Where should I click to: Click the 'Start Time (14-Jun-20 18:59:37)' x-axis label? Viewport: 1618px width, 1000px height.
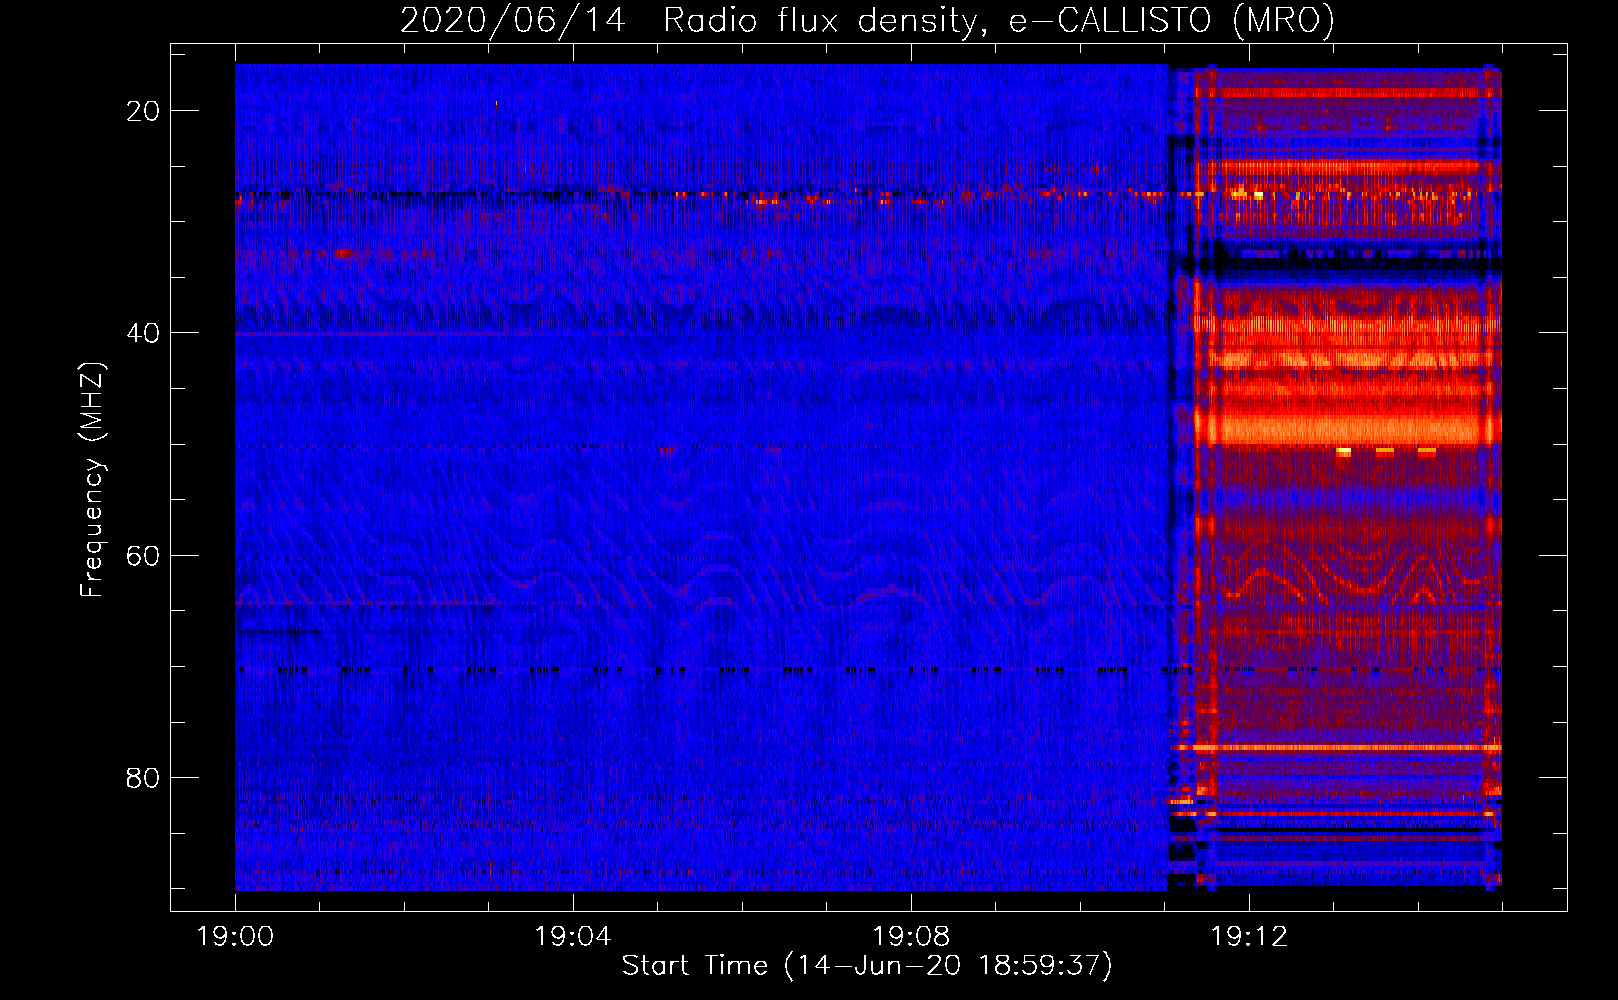point(867,966)
